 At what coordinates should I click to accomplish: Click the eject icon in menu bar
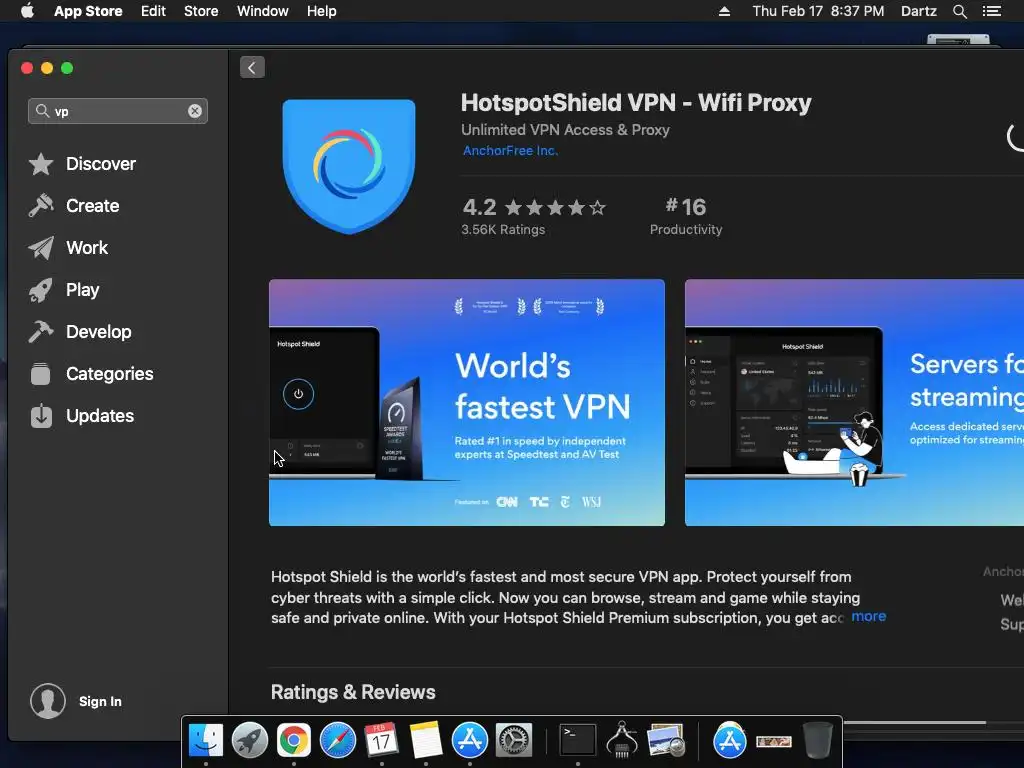pos(724,11)
